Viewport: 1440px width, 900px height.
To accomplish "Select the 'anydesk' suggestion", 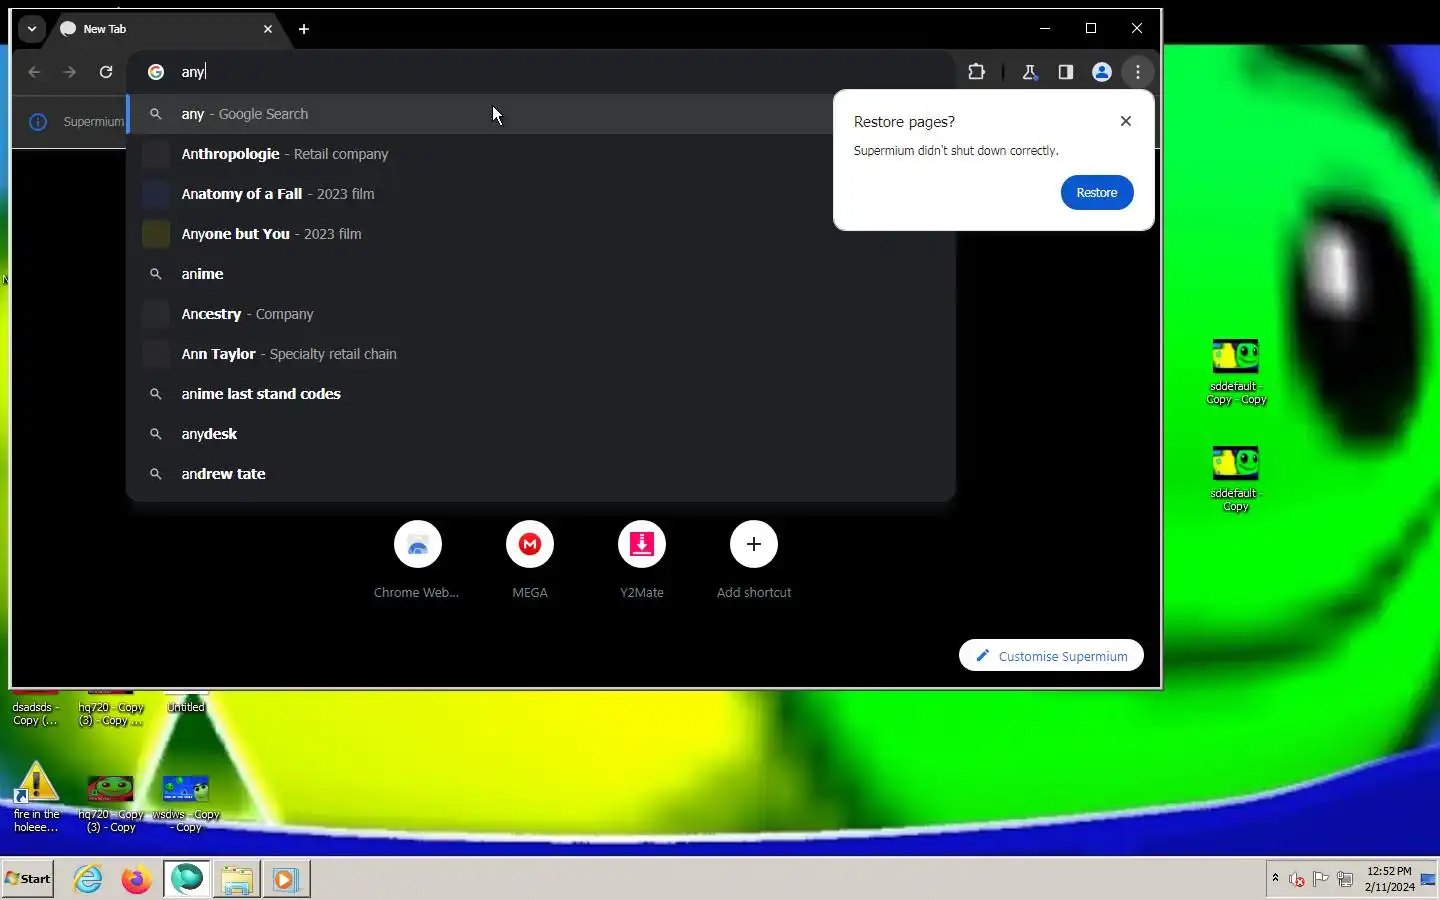I will 541,434.
